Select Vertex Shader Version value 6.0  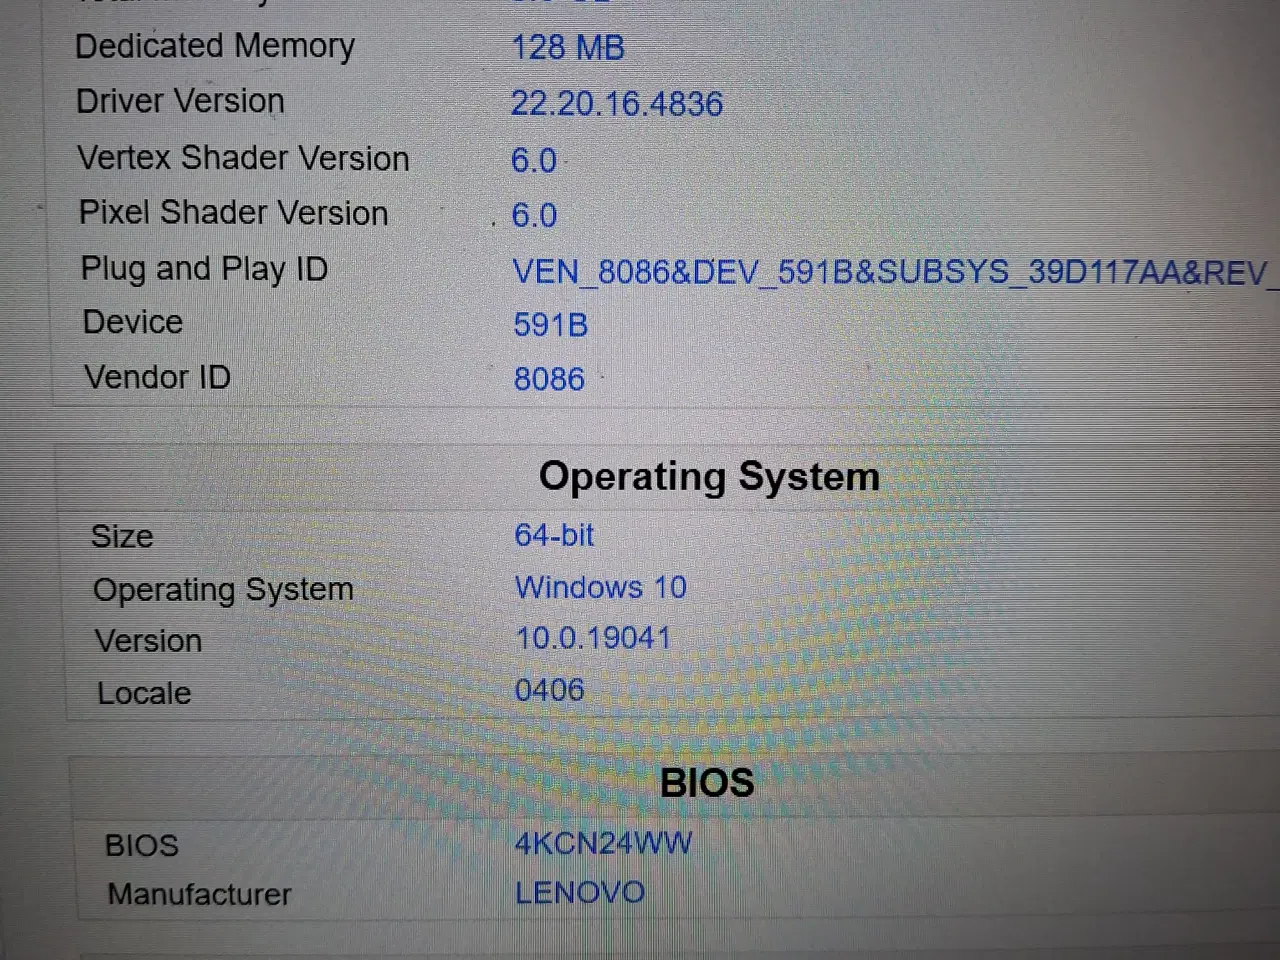click(534, 160)
